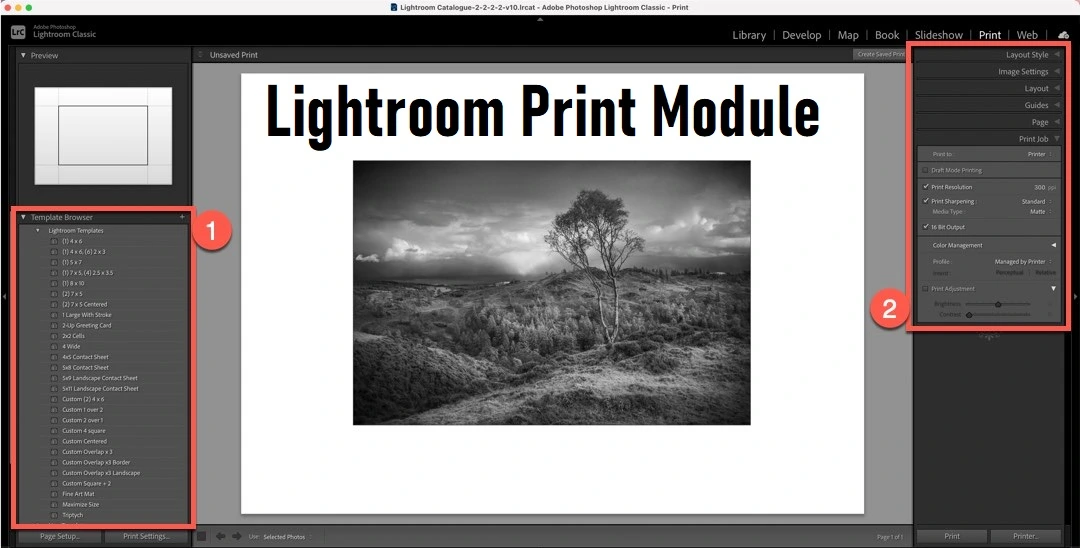
Task: Switch to the Web module
Action: 1027,35
